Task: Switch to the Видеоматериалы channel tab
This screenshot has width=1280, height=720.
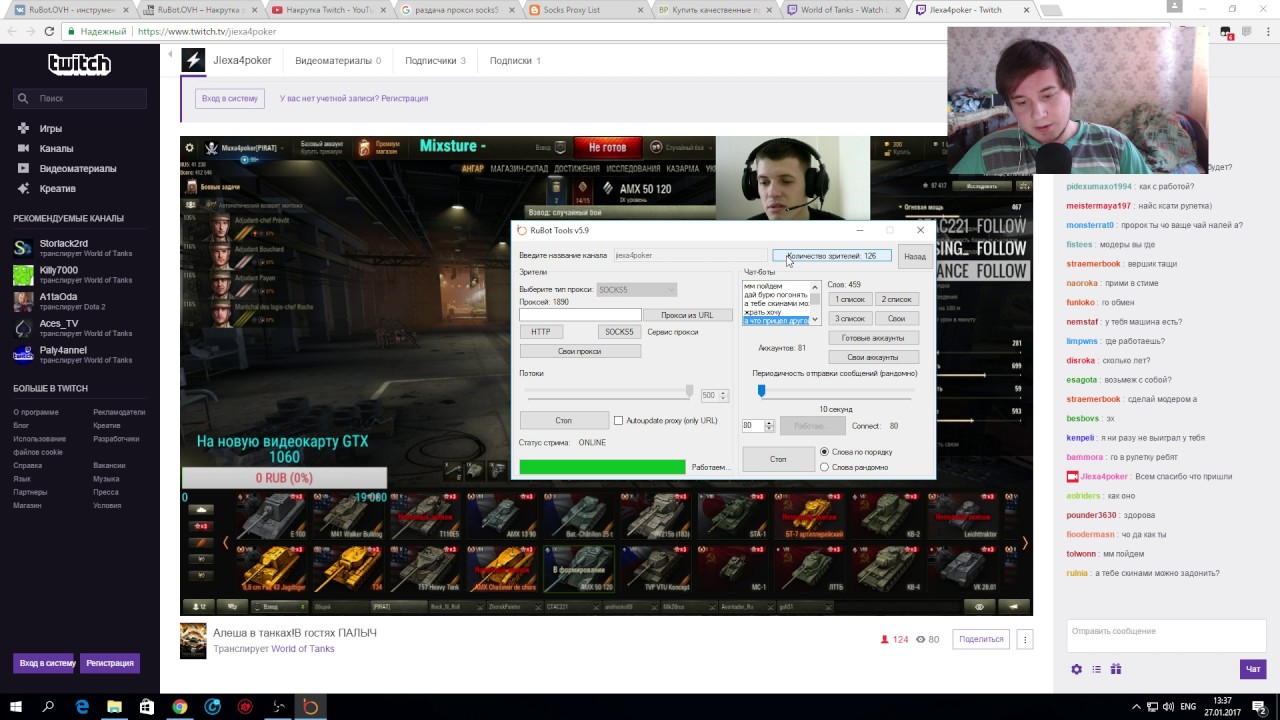Action: (338, 60)
